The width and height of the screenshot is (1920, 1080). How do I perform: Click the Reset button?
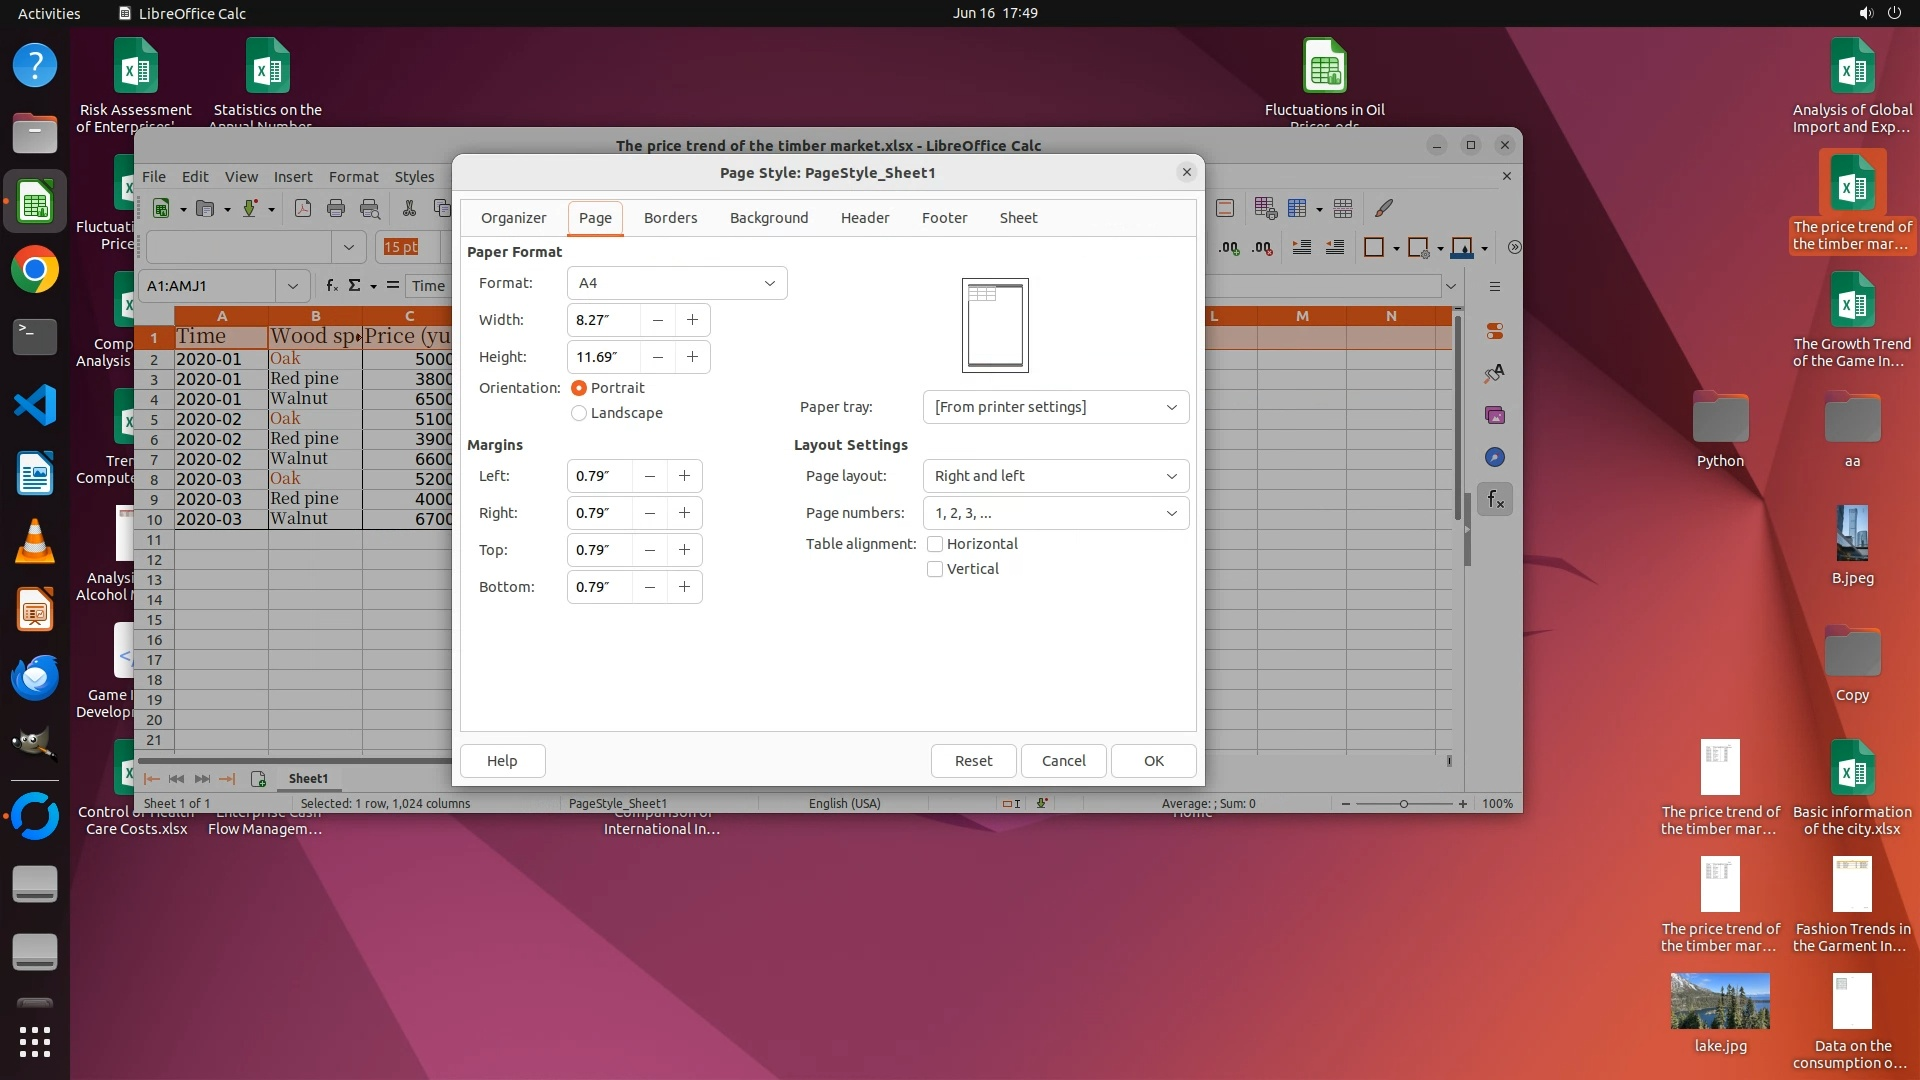point(973,761)
